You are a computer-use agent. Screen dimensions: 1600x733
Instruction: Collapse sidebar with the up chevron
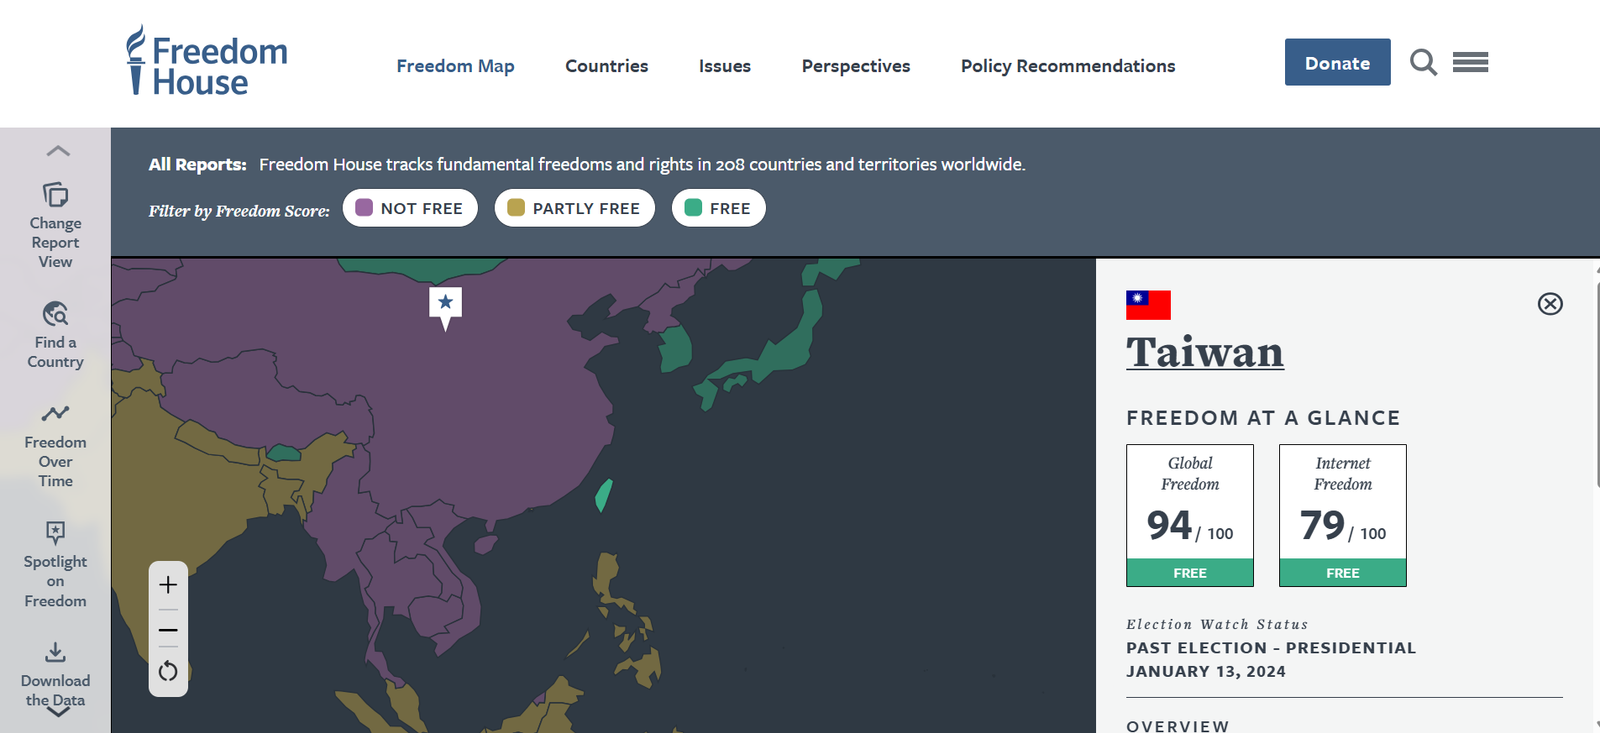click(58, 151)
